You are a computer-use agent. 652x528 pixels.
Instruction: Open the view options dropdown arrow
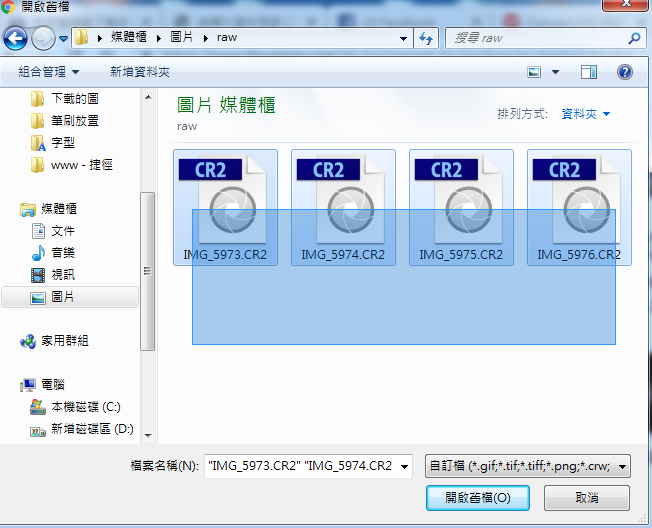coord(555,72)
